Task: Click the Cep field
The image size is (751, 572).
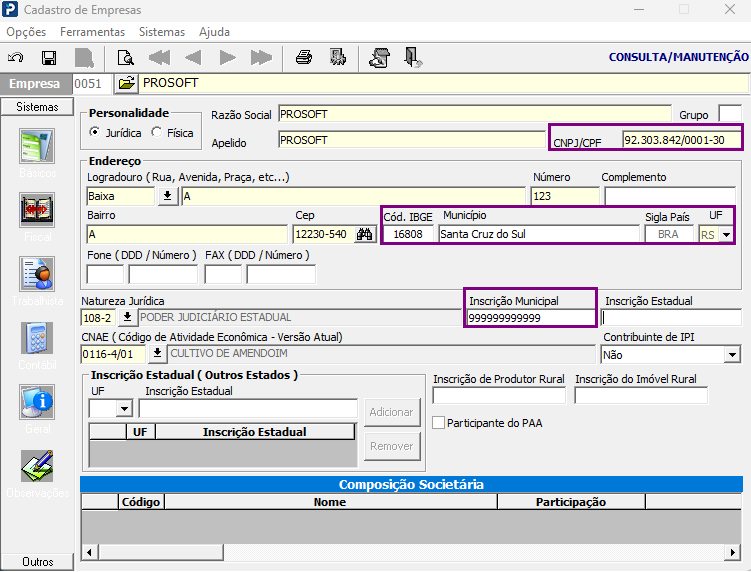Action: click(x=324, y=234)
